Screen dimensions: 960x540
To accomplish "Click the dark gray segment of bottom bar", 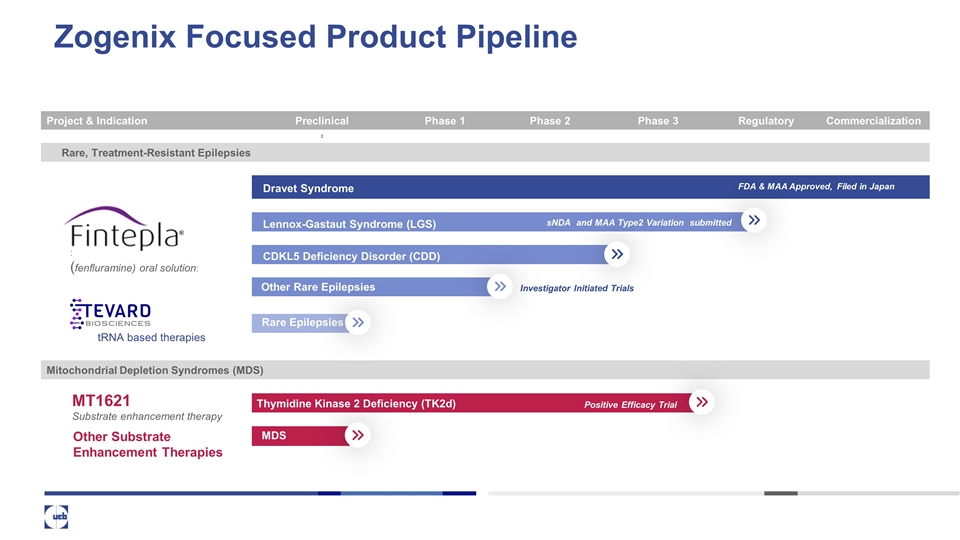I will 780,493.
